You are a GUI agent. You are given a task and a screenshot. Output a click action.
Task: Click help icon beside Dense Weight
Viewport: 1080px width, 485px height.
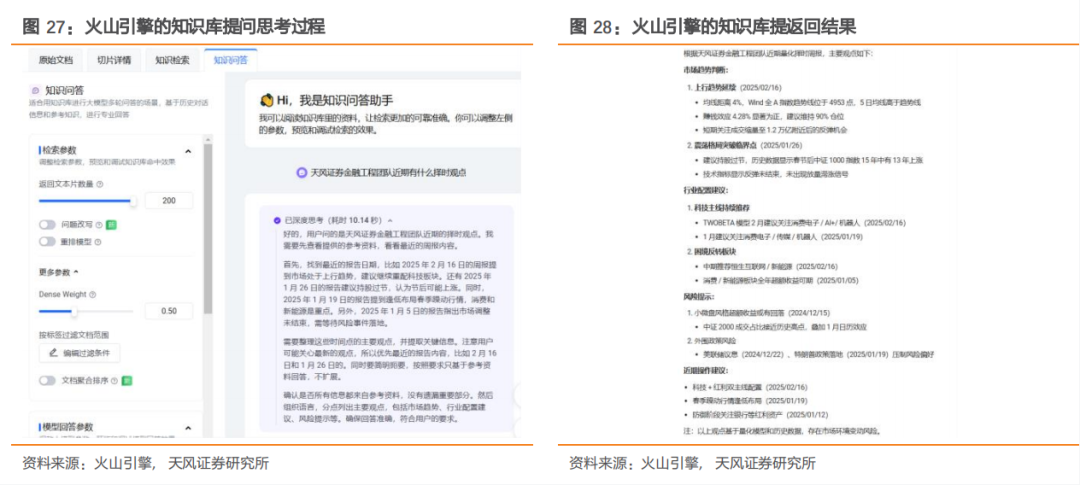[x=93, y=294]
